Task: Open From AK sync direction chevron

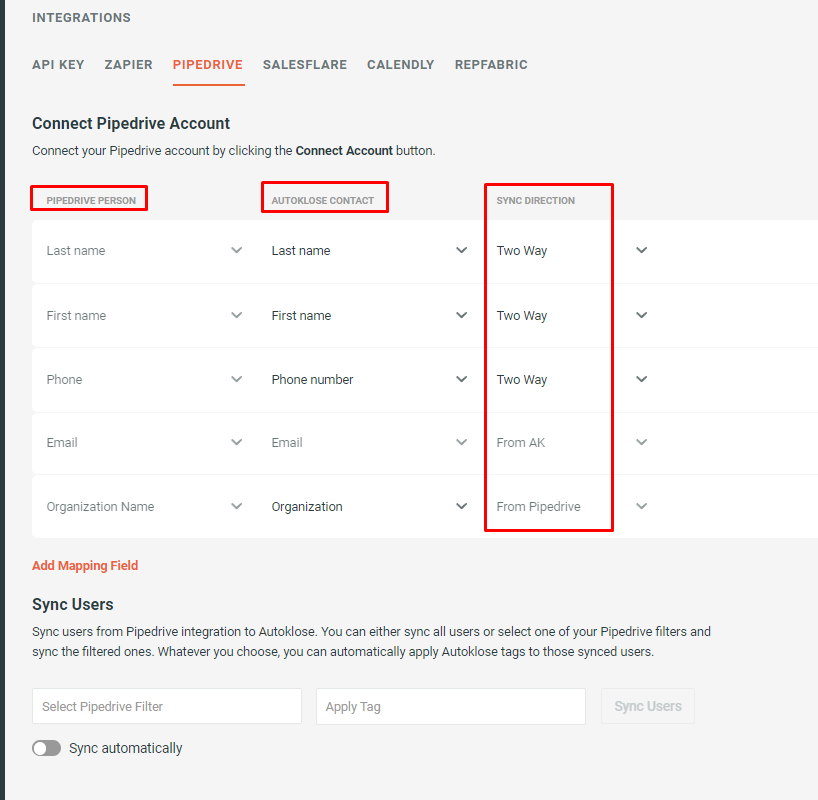Action: coord(642,442)
